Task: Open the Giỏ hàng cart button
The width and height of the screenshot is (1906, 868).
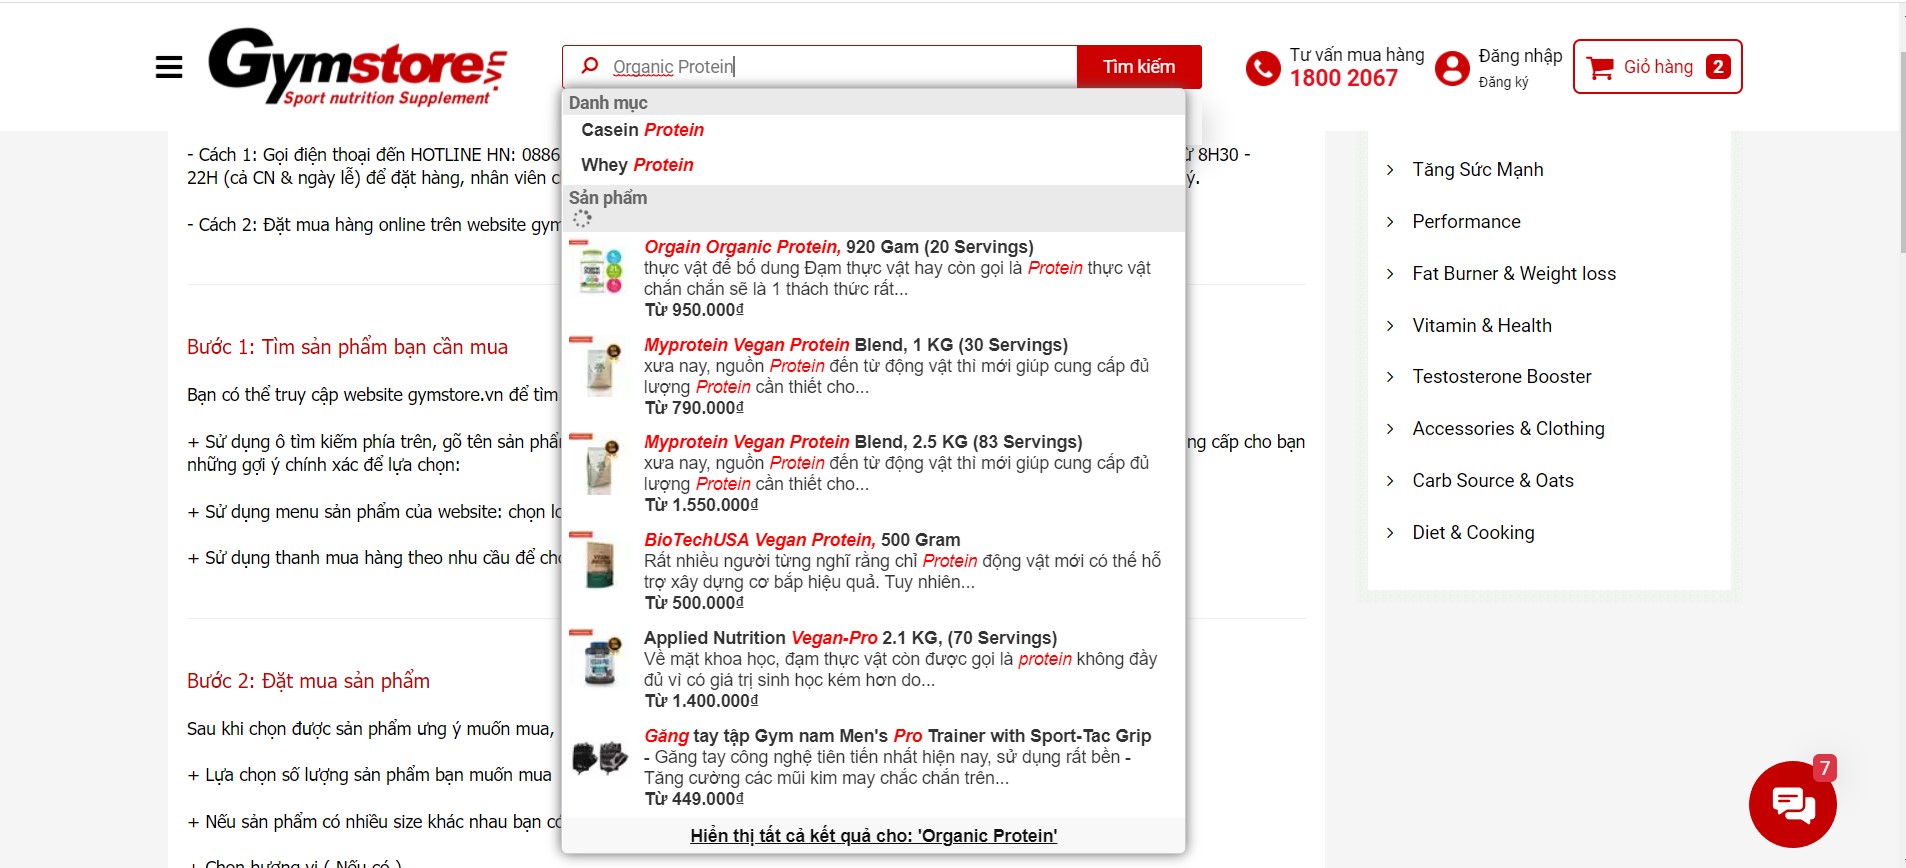Action: [x=1657, y=67]
